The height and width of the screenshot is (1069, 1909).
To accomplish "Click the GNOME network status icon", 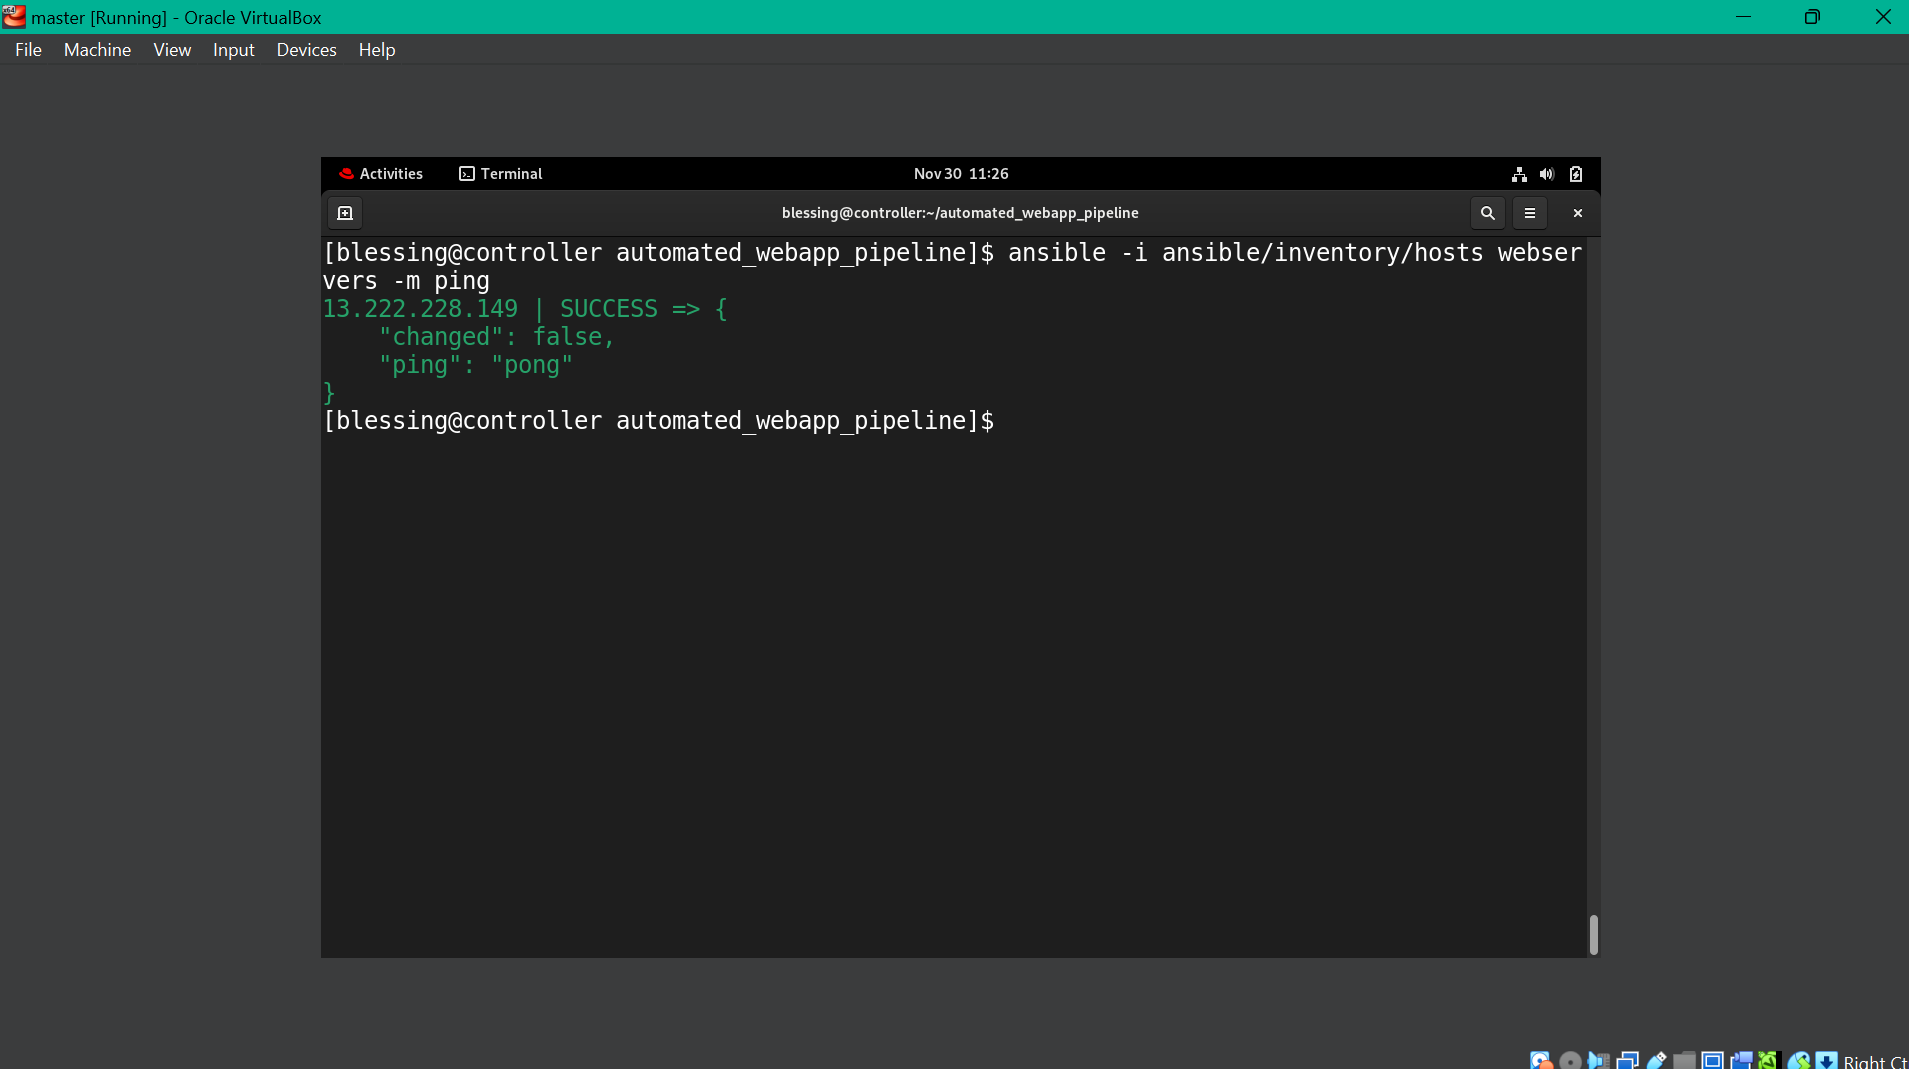I will (x=1519, y=173).
